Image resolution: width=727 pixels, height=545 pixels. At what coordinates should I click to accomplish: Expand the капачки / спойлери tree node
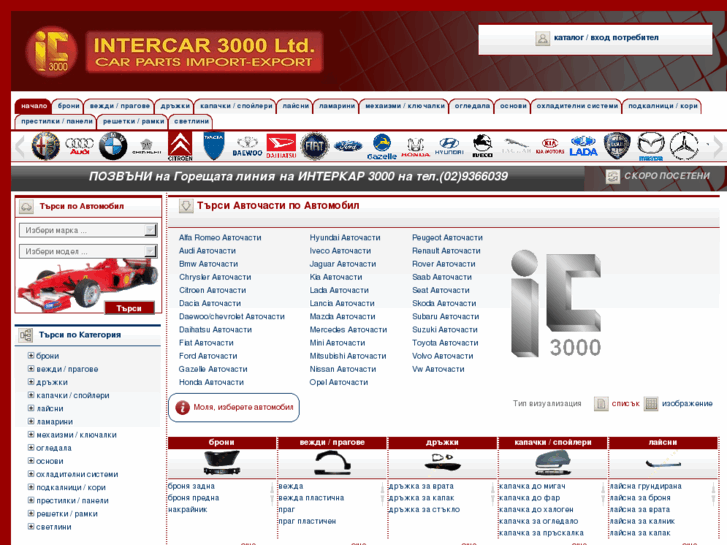pos(31,395)
